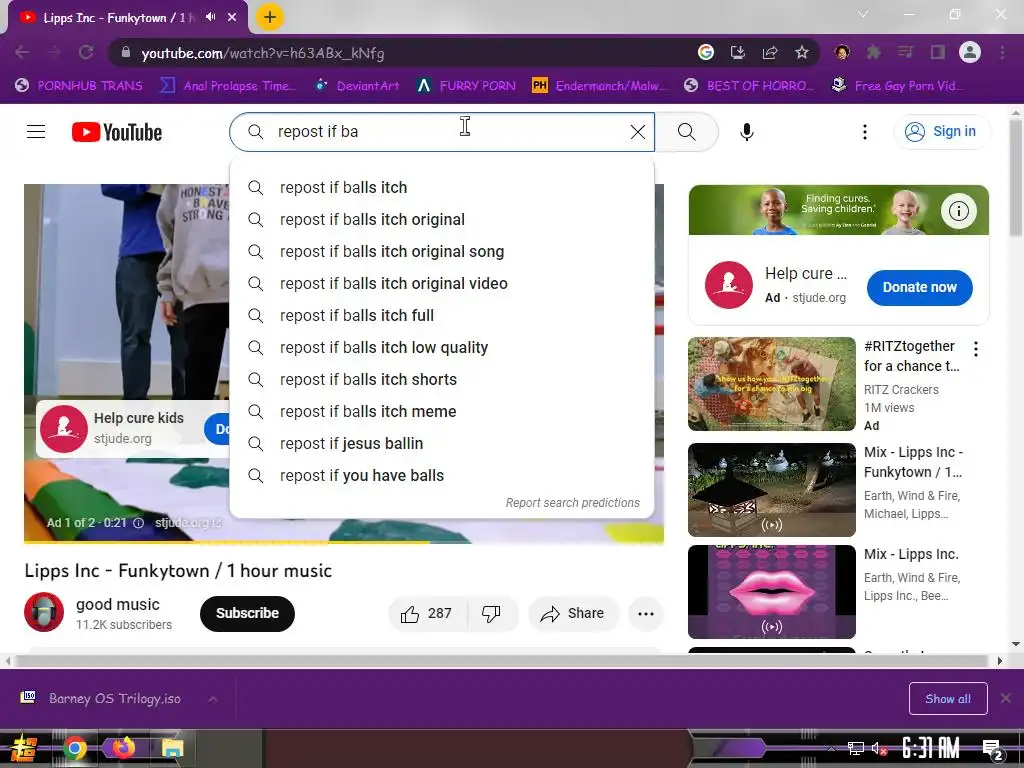Share this page via Chrome share icon
This screenshot has width=1024, height=768.
pos(770,52)
